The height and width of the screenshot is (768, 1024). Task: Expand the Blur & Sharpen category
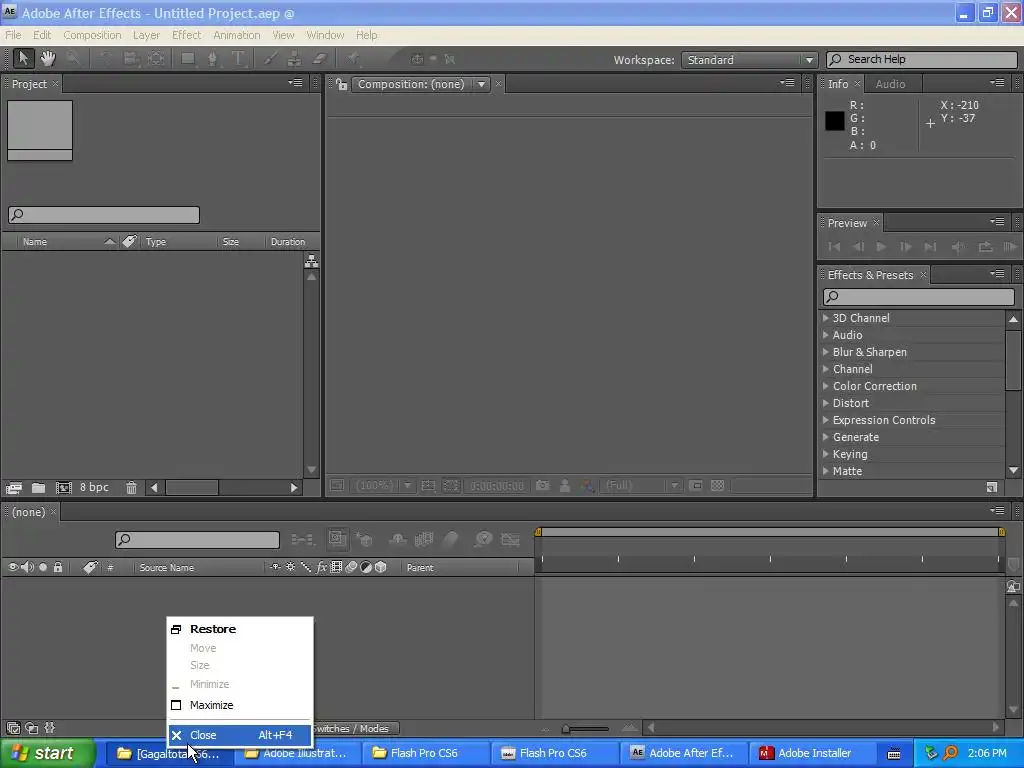(826, 352)
